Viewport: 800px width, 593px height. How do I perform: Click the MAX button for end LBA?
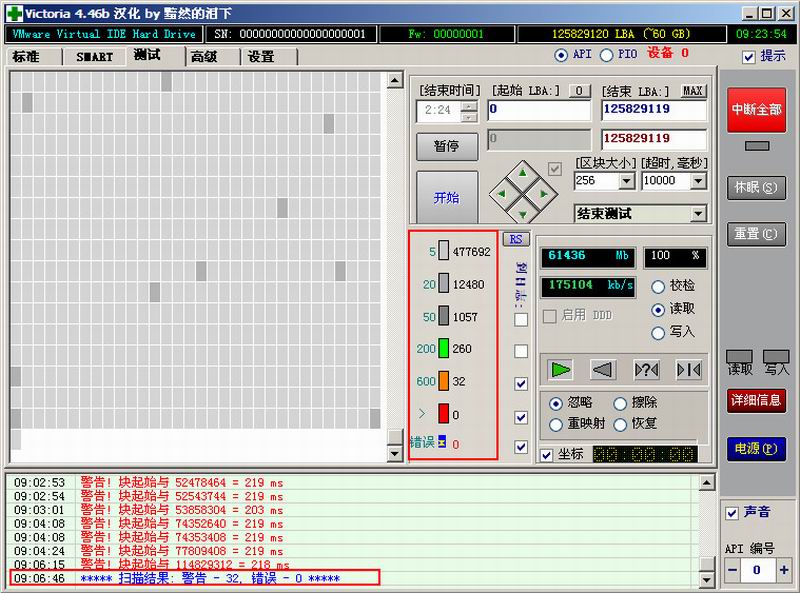pyautogui.click(x=693, y=91)
